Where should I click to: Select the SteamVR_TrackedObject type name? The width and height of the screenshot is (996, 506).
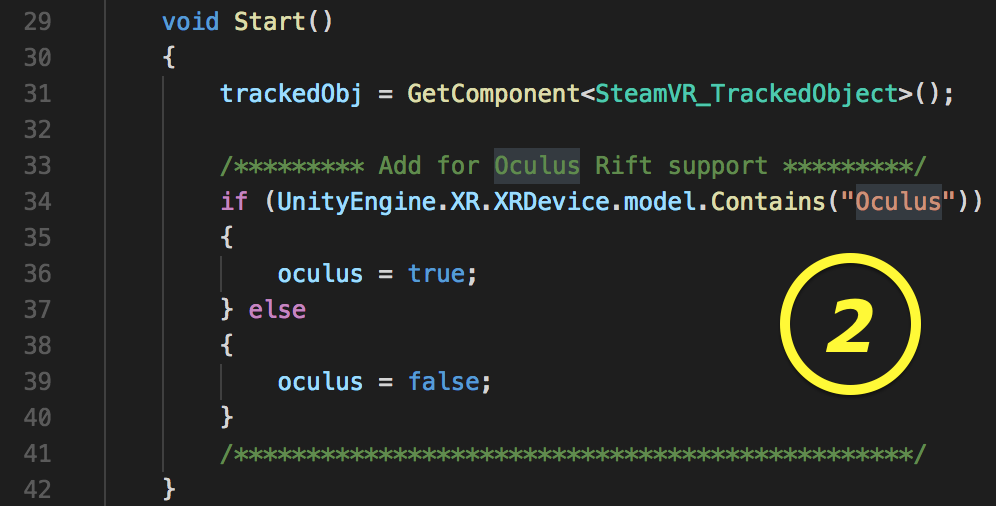click(746, 93)
